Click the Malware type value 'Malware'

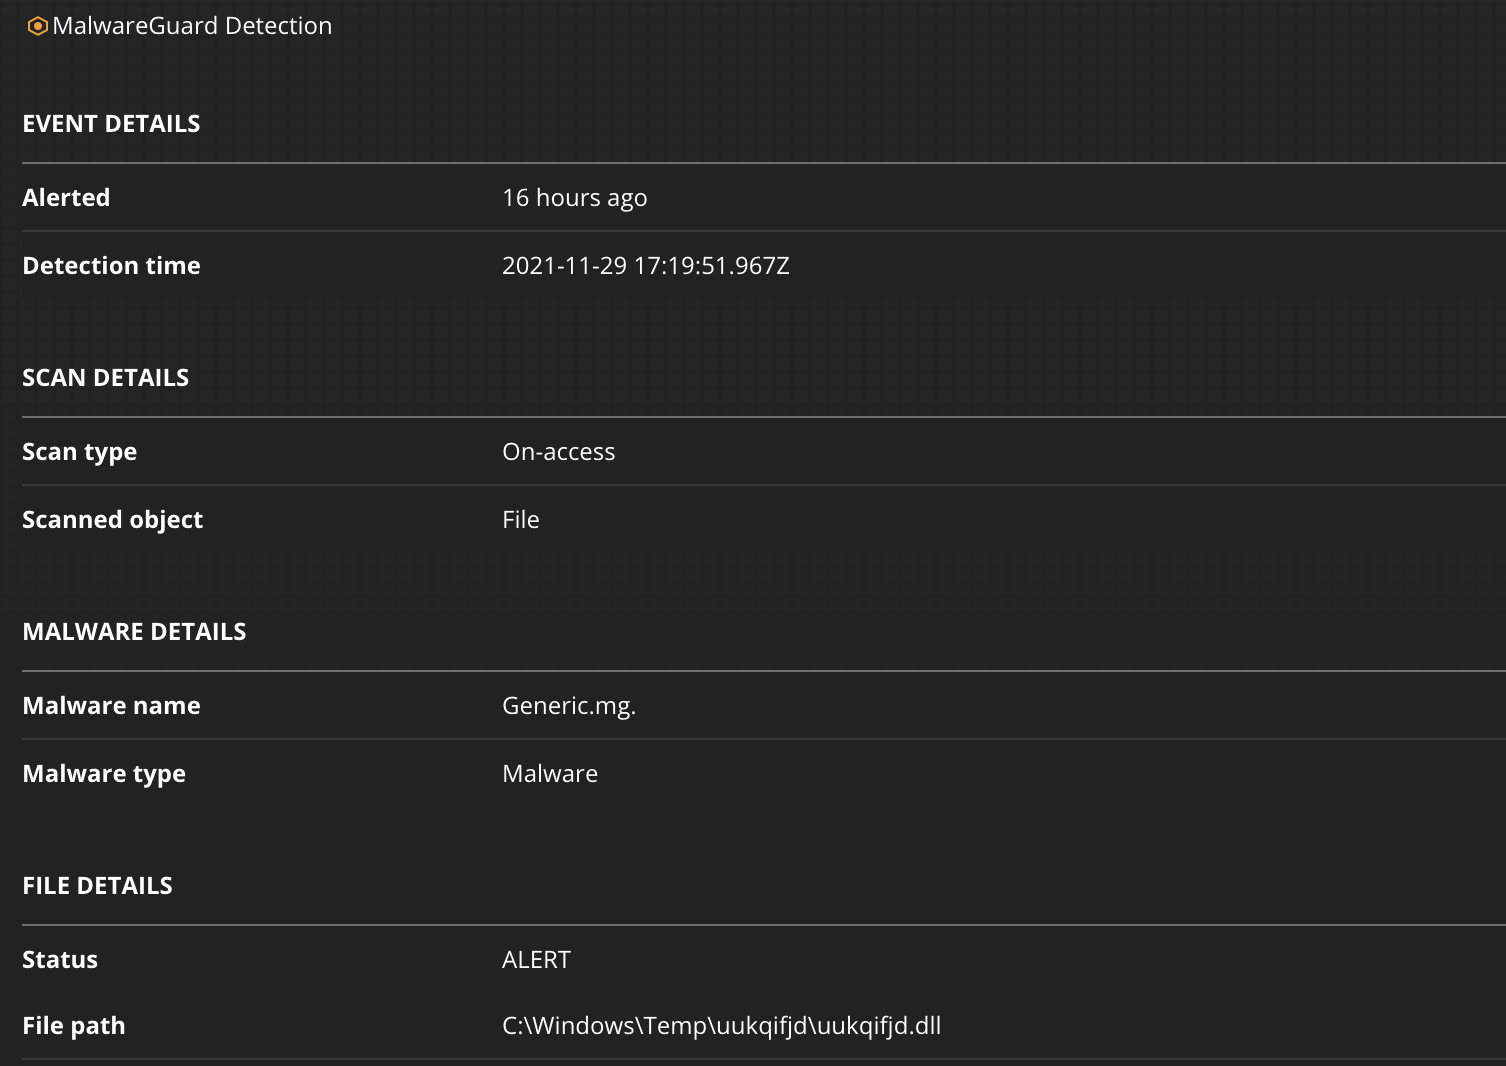coord(550,773)
